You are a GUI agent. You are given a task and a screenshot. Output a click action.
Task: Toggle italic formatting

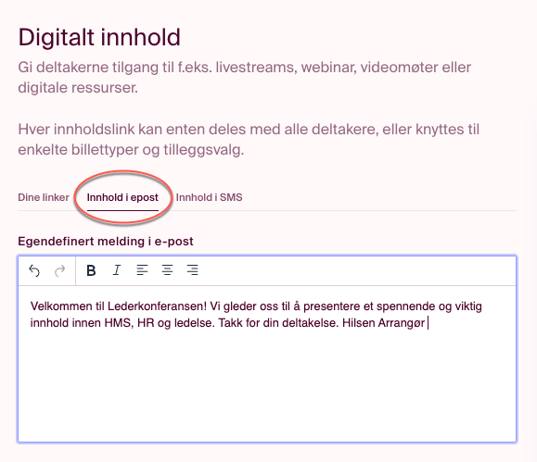coord(117,271)
